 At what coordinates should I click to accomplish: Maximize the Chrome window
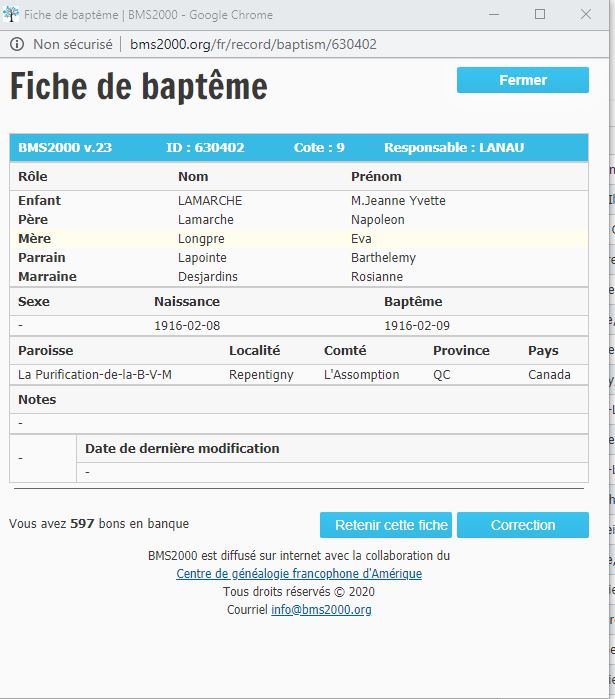point(540,14)
